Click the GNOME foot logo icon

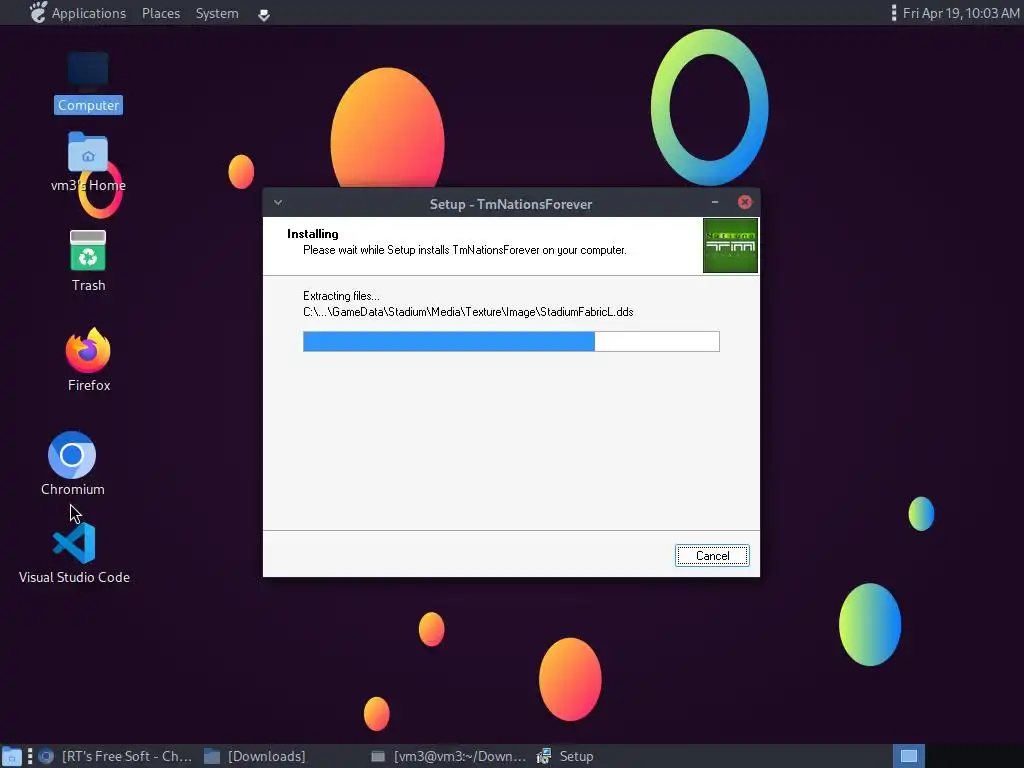[x=38, y=12]
